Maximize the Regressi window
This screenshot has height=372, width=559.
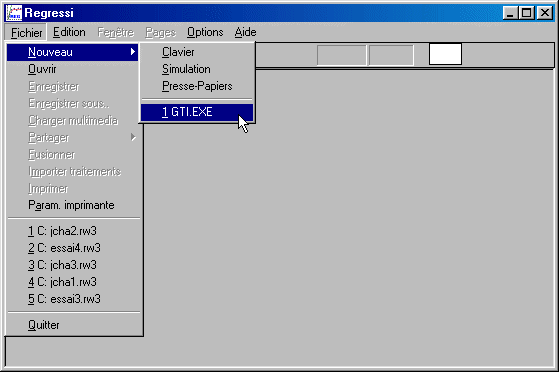coord(527,13)
